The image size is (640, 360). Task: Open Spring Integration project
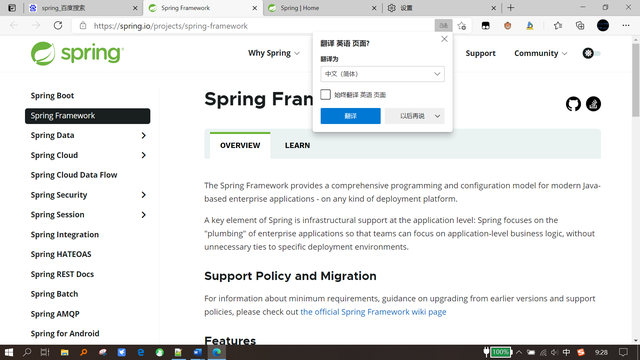point(64,234)
